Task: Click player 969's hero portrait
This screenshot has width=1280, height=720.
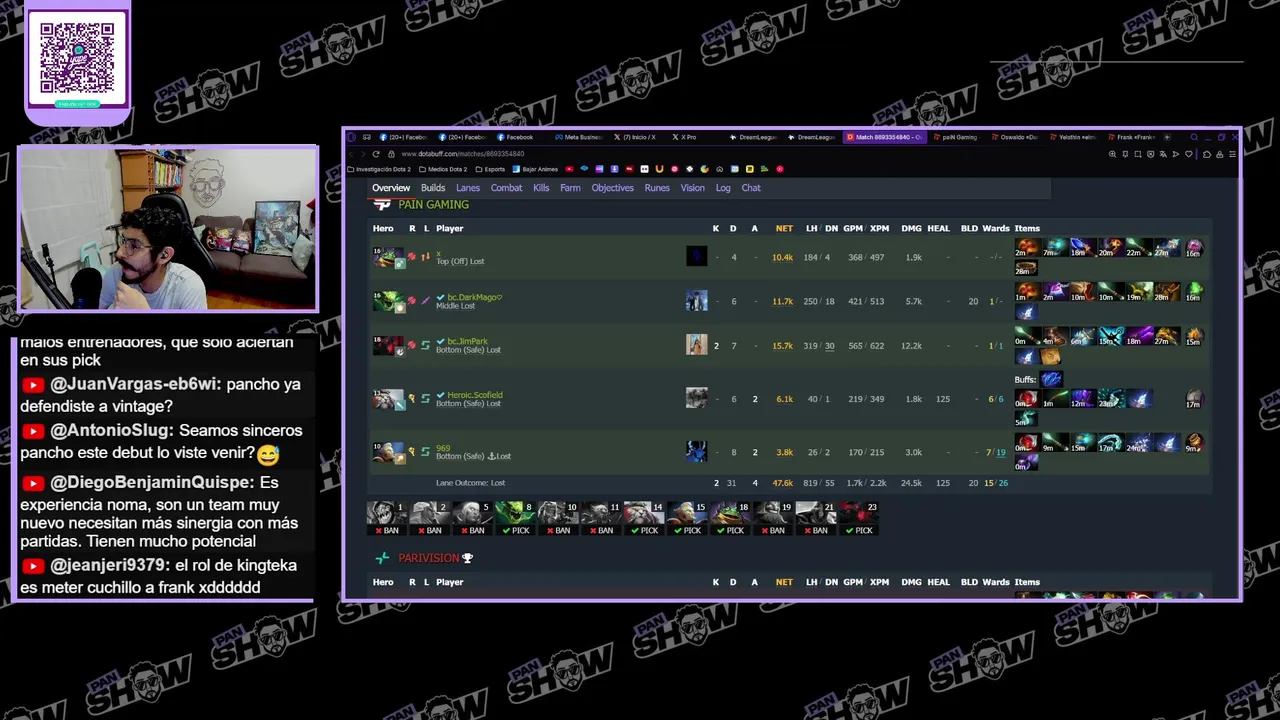Action: coord(388,452)
